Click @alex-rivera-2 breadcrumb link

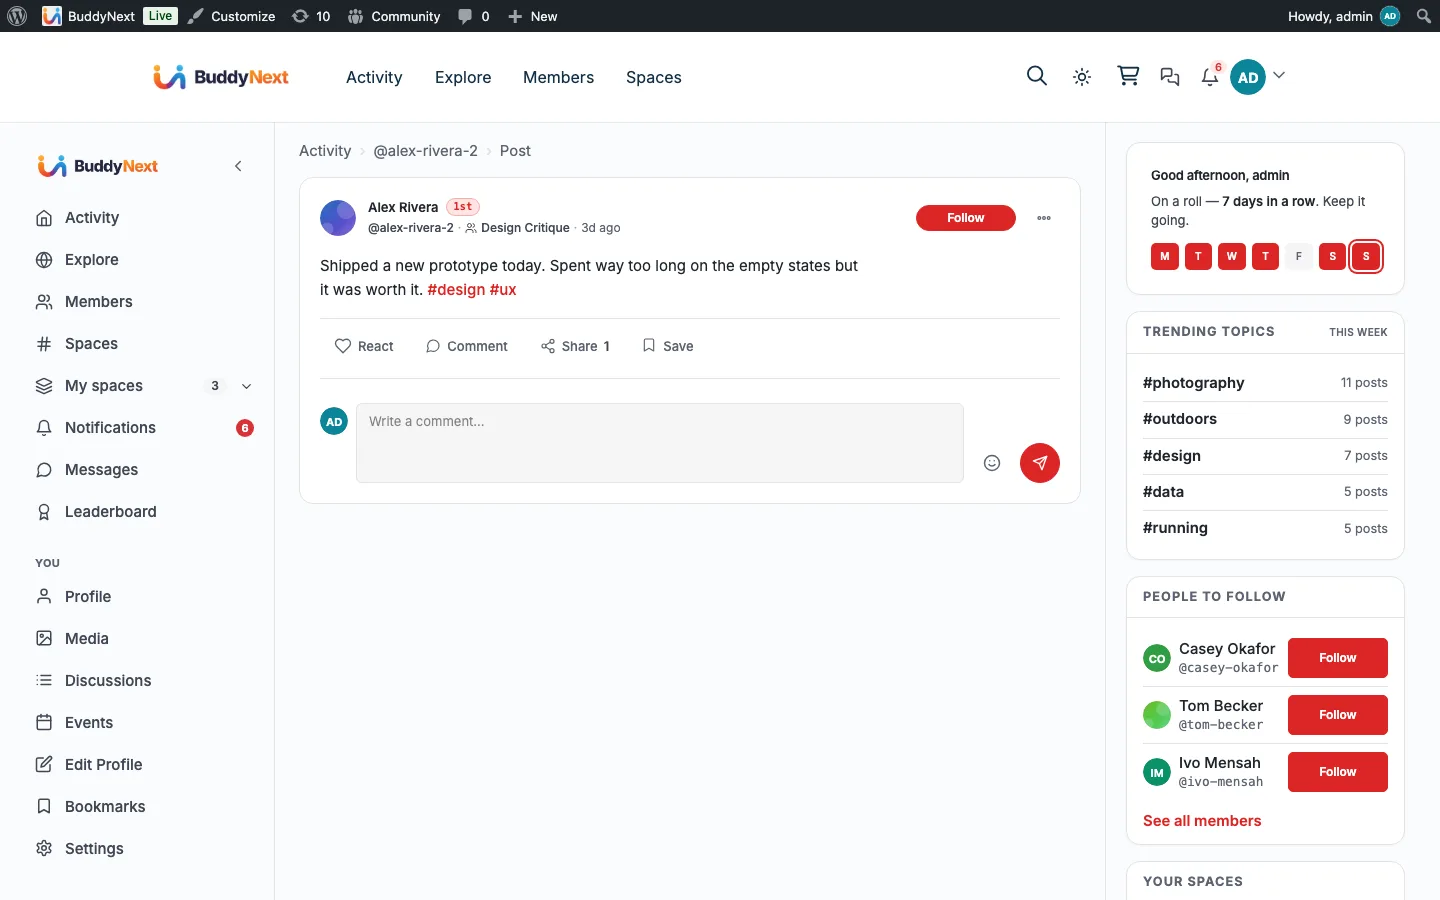tap(425, 151)
